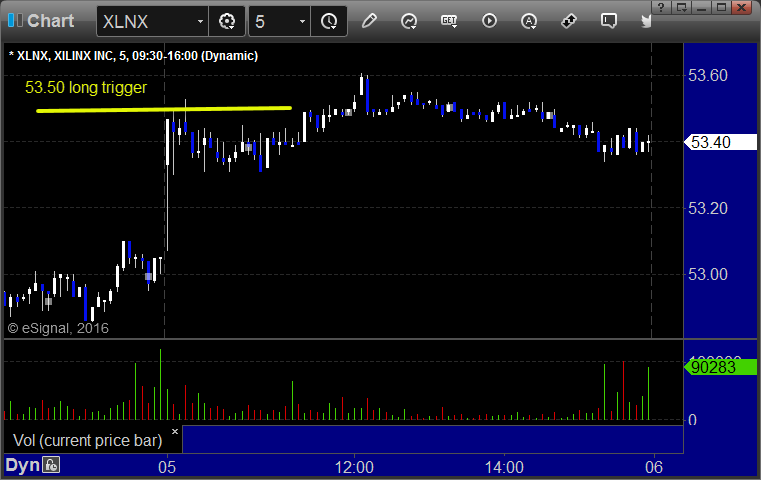Select the pencil drawing tool

369,21
